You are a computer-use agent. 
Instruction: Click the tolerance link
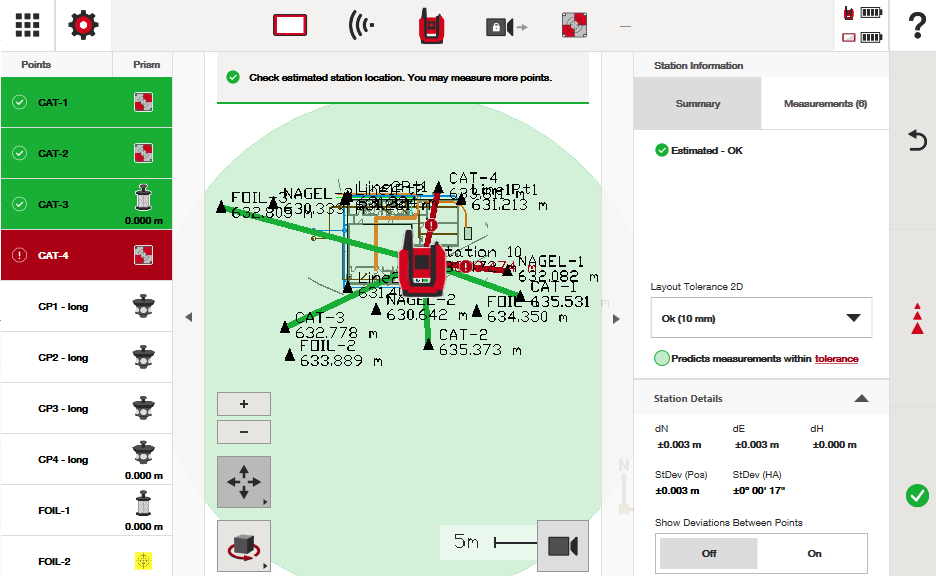coord(835,359)
